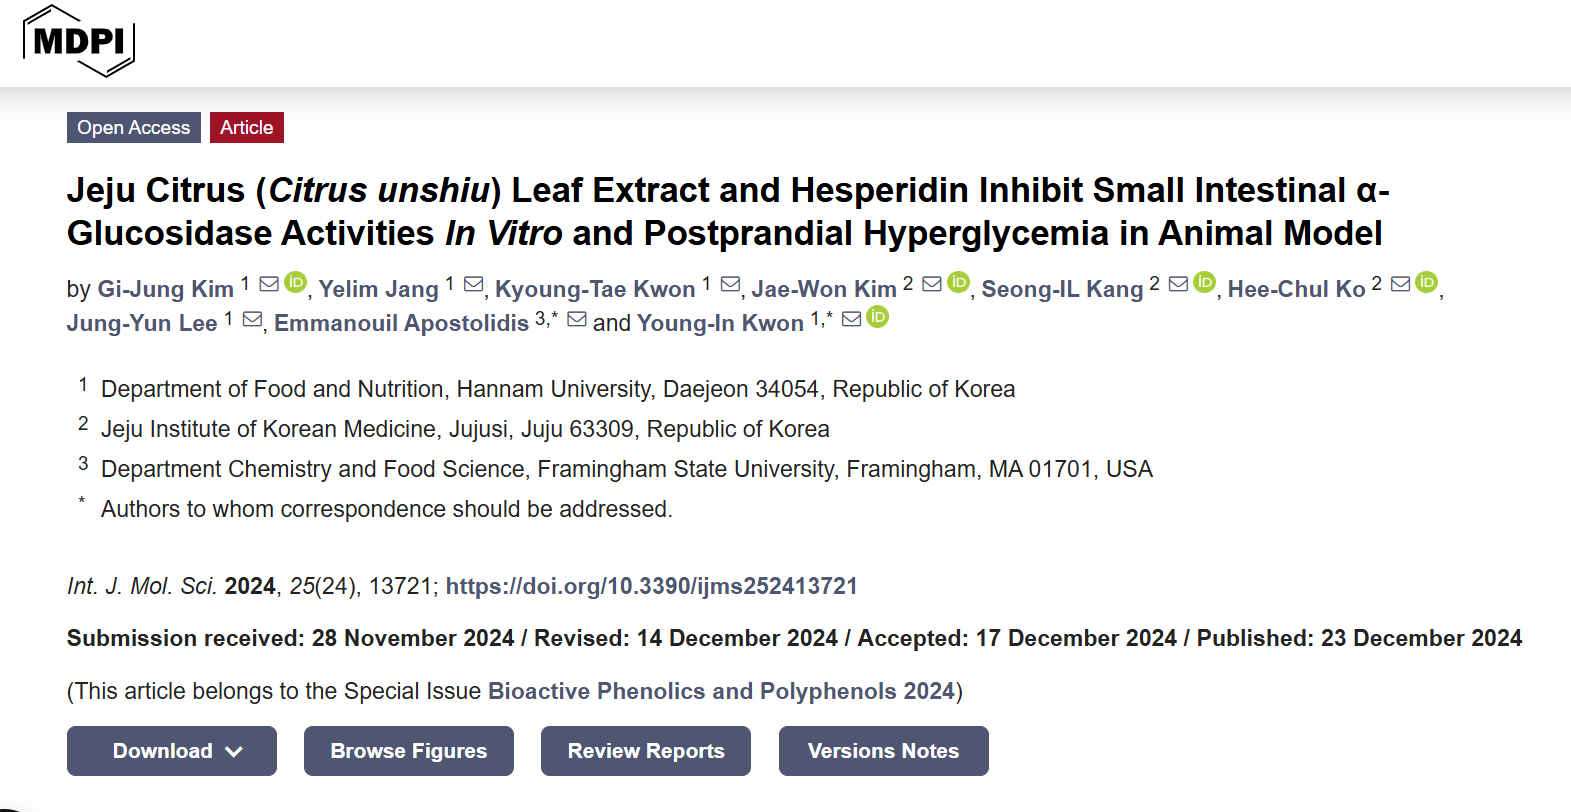Image resolution: width=1571 pixels, height=812 pixels.
Task: Open Bioactive Phenolics and Polyphenols 2024 link
Action: [721, 691]
